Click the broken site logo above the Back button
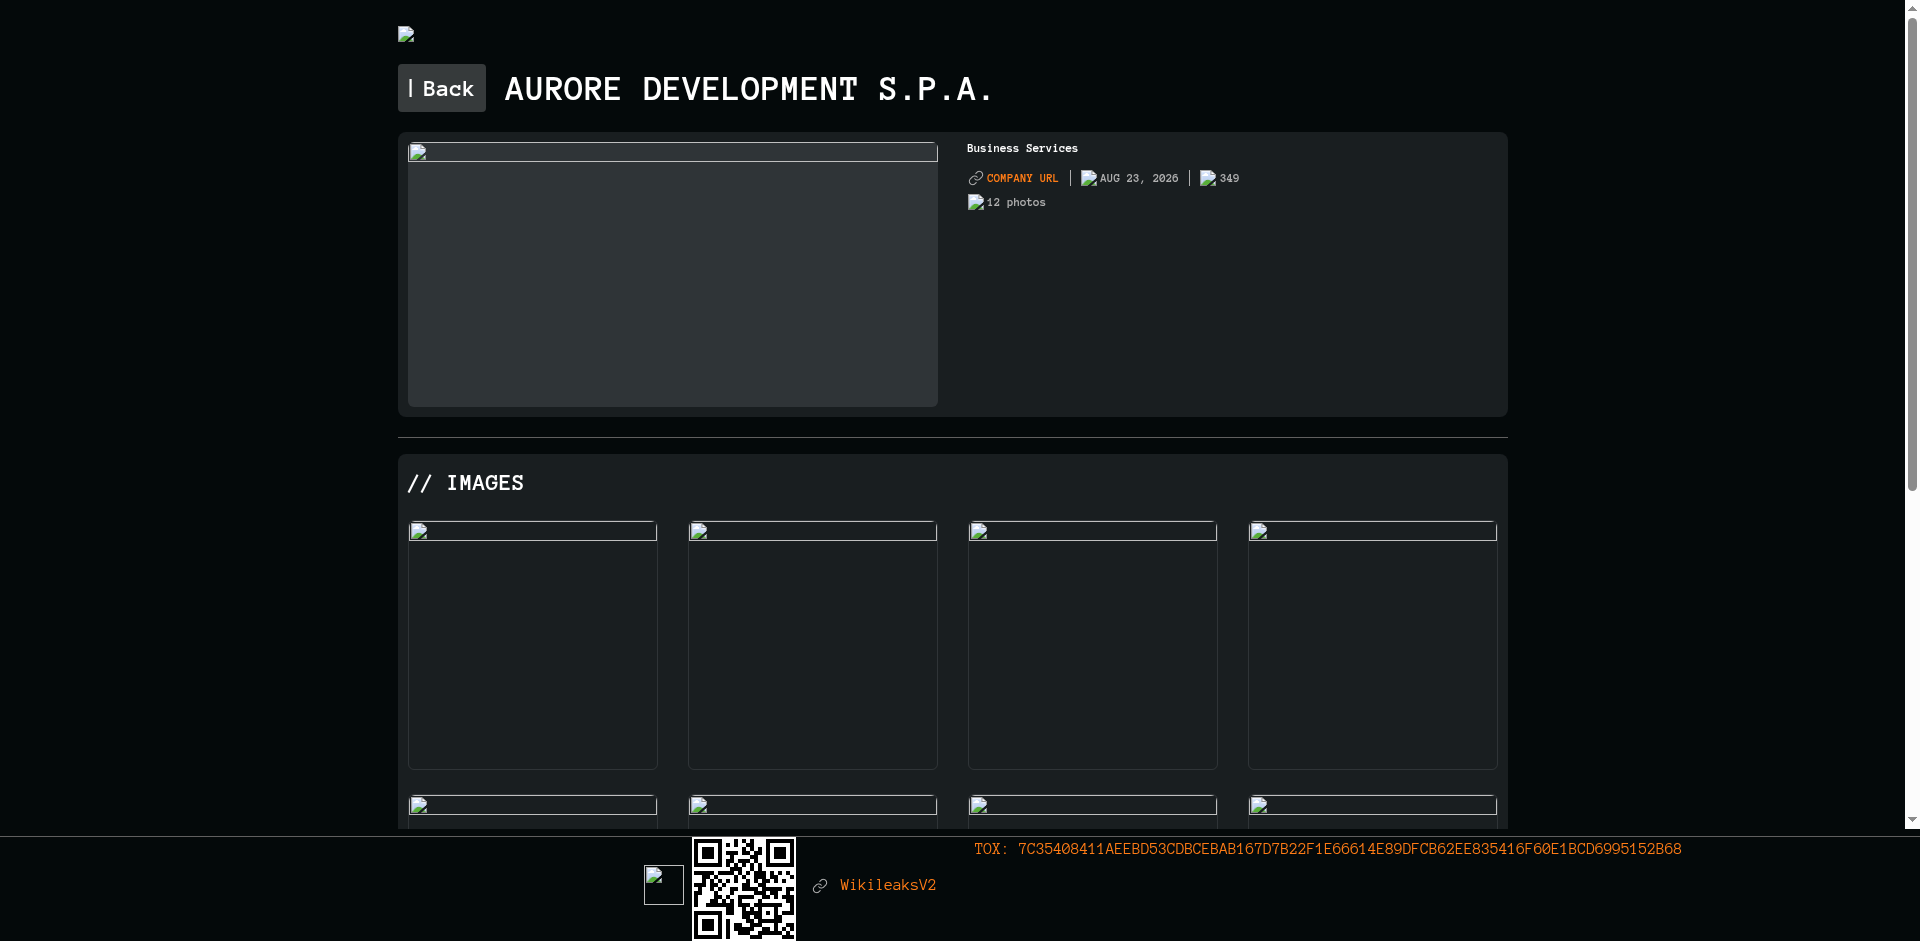Screen dimensions: 1920x941 (406, 34)
